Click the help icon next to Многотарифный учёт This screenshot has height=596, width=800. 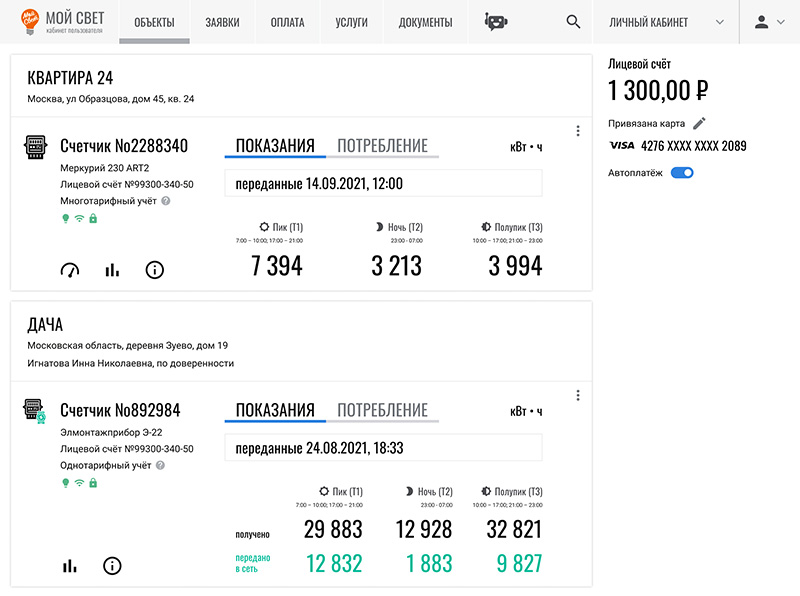166,201
